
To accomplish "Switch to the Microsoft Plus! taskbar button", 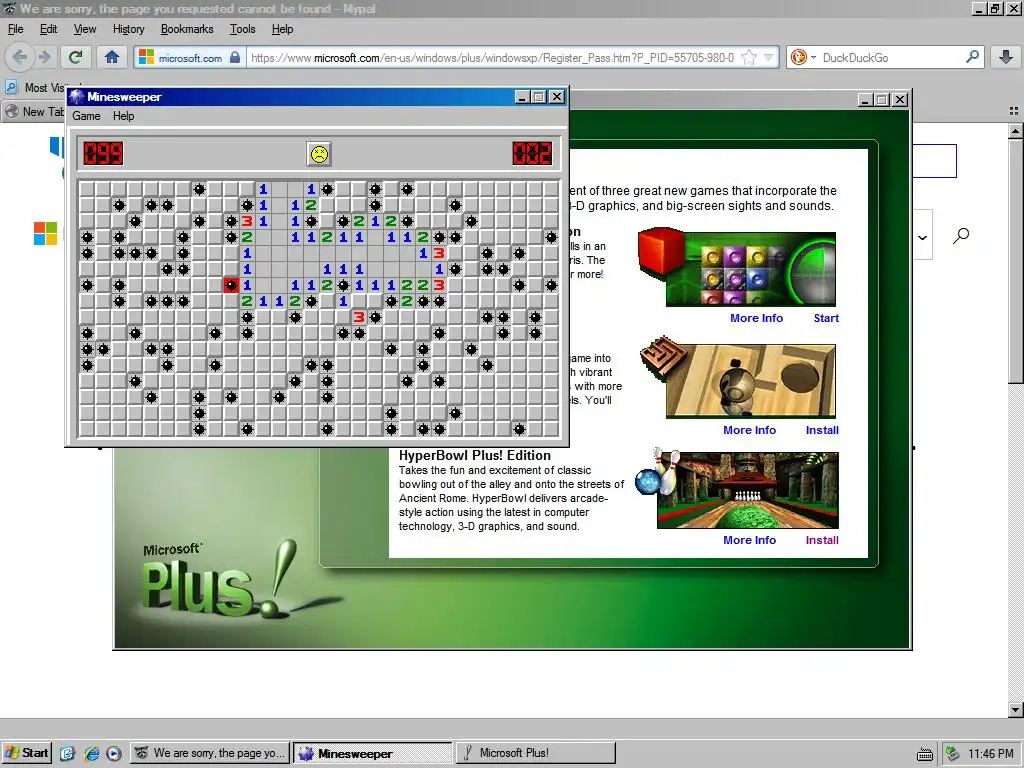I will coord(536,753).
